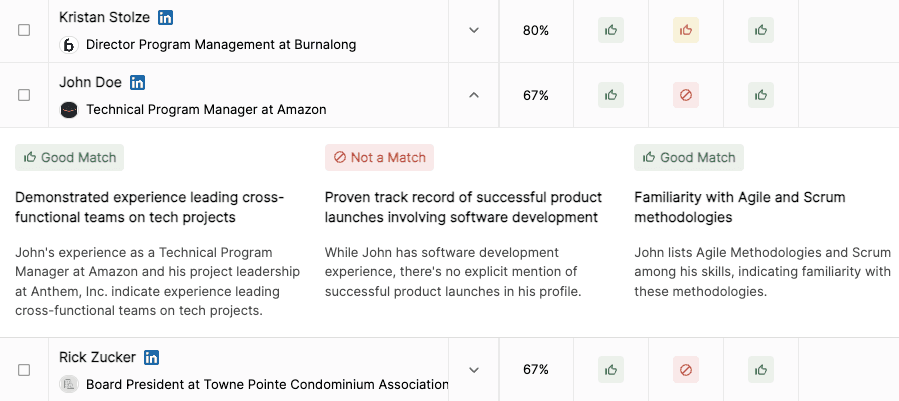Collapse John Doe's match details
Screen dimensions: 899x401
[474, 95]
